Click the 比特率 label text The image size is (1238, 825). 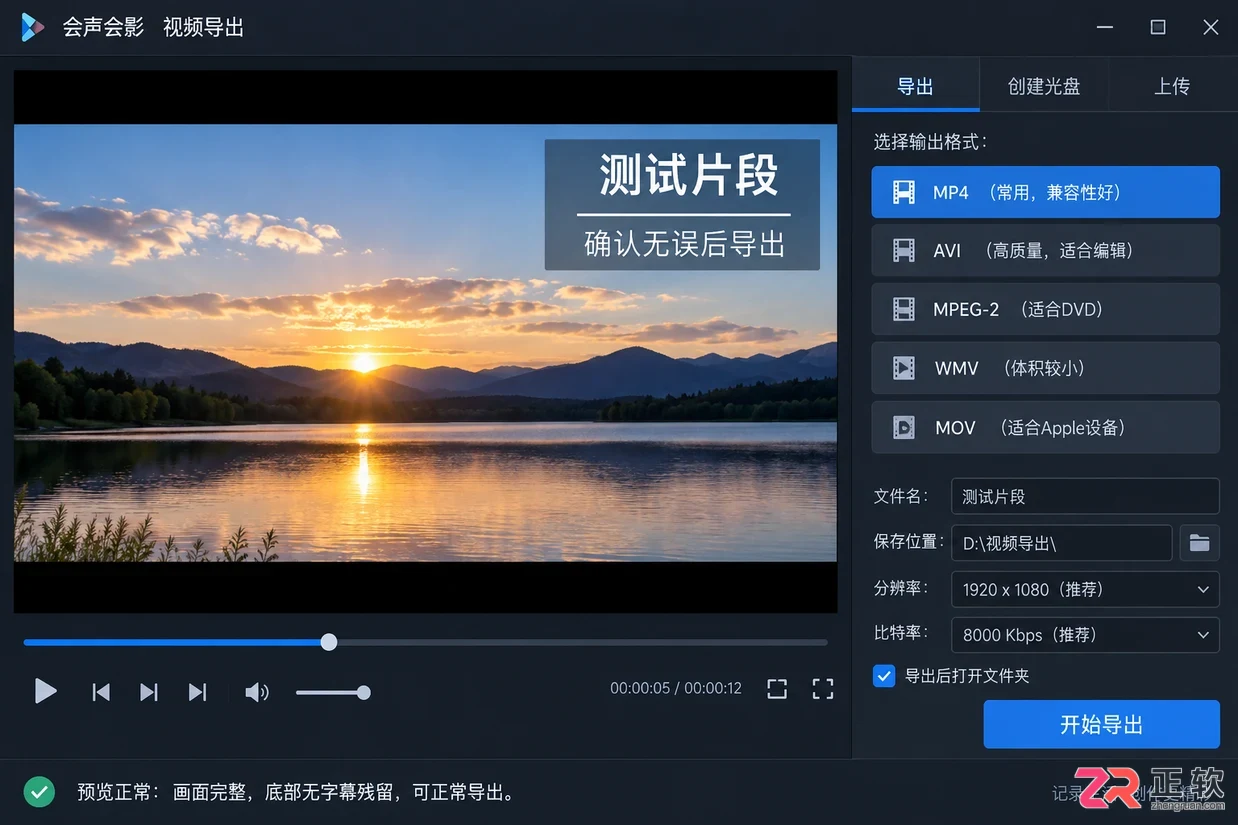pos(901,633)
